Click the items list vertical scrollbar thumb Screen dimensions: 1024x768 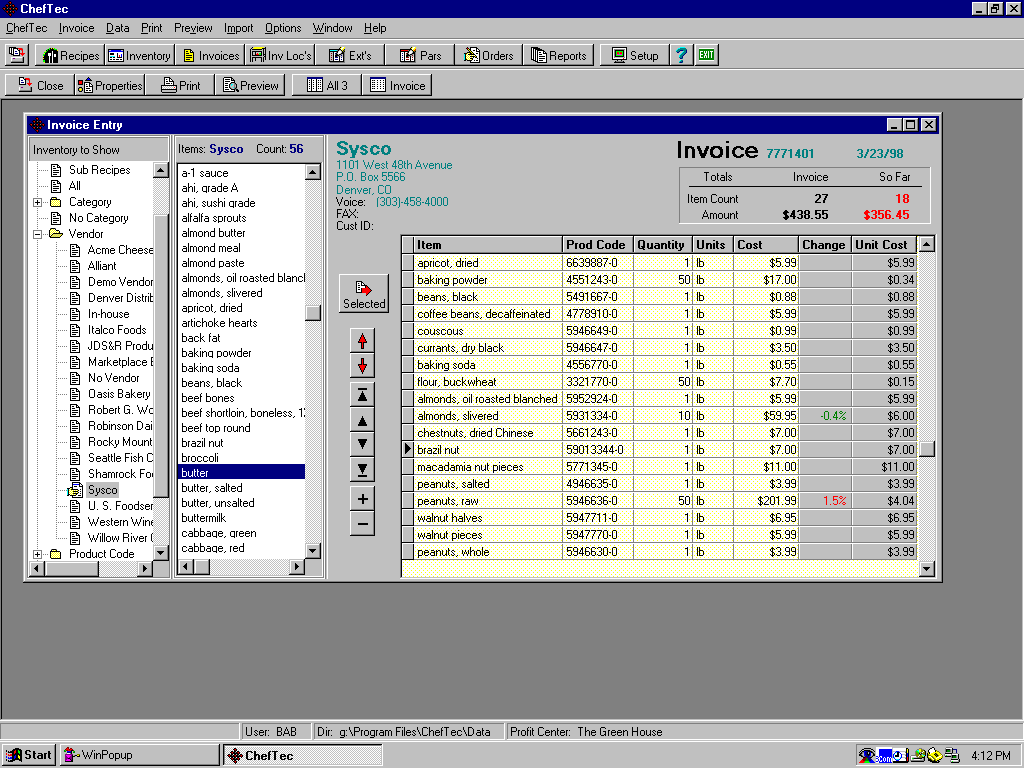(x=313, y=313)
